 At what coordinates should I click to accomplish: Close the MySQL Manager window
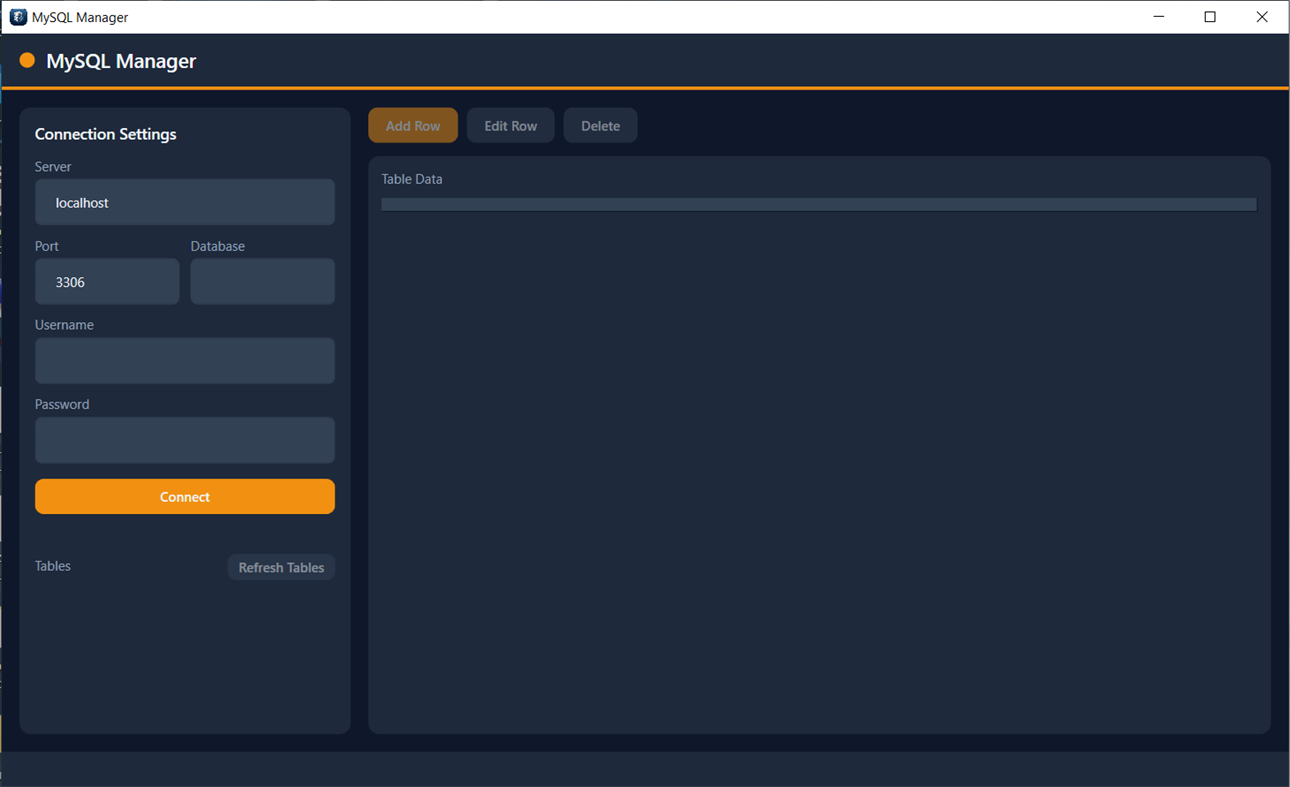point(1262,17)
